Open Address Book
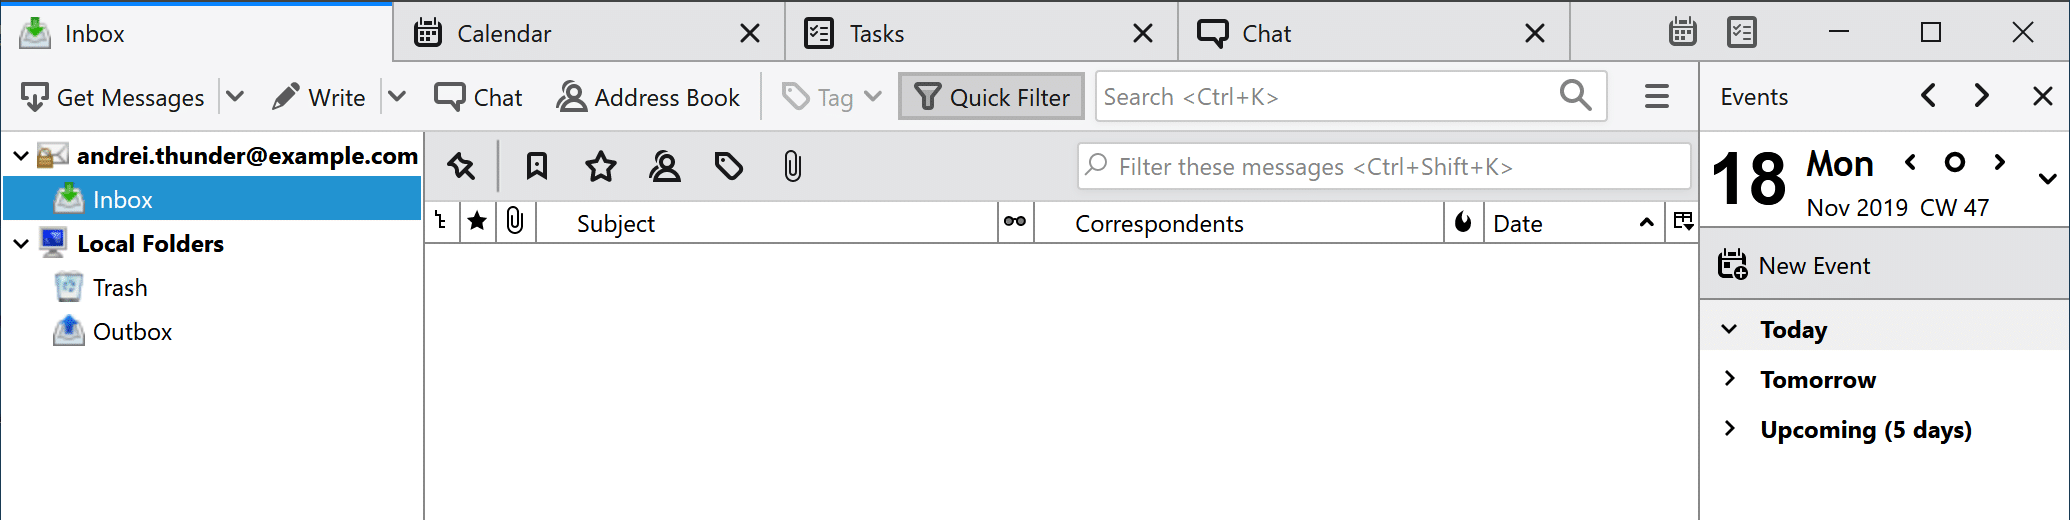Viewport: 2070px width, 520px height. click(648, 97)
